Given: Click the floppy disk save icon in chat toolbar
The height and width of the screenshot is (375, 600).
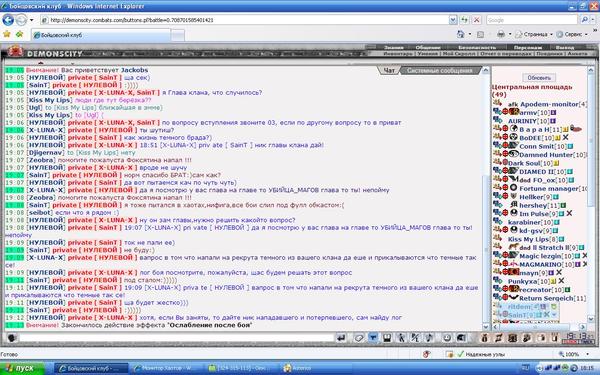Looking at the screenshot, I should [387, 338].
